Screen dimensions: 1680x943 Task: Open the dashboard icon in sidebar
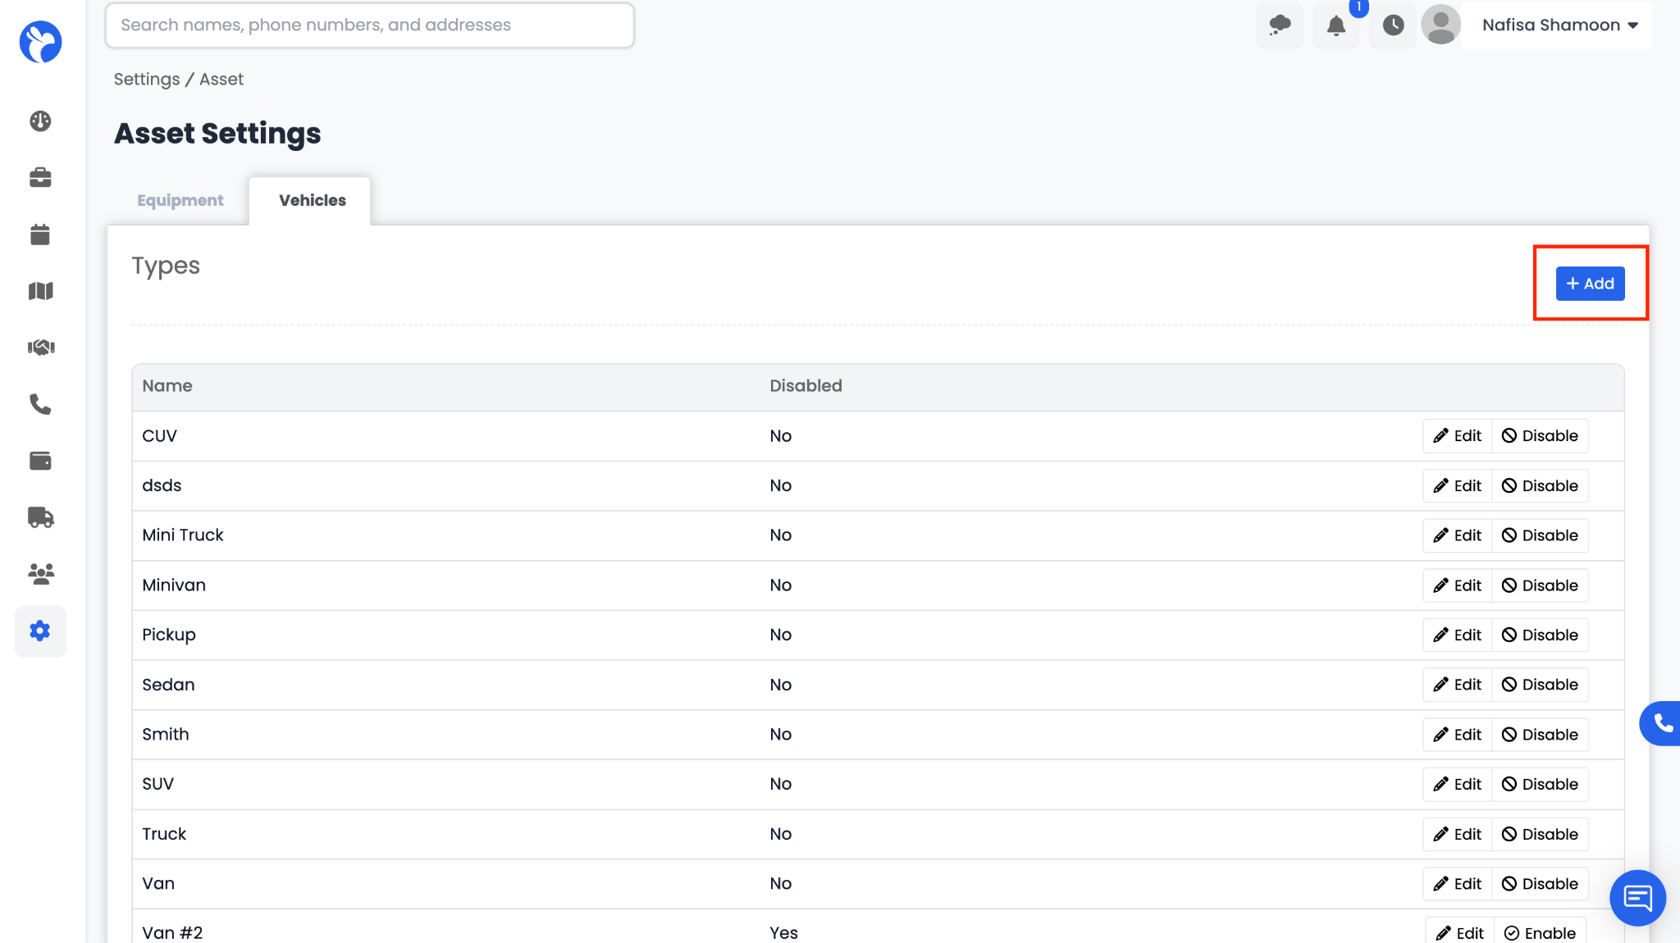click(40, 121)
